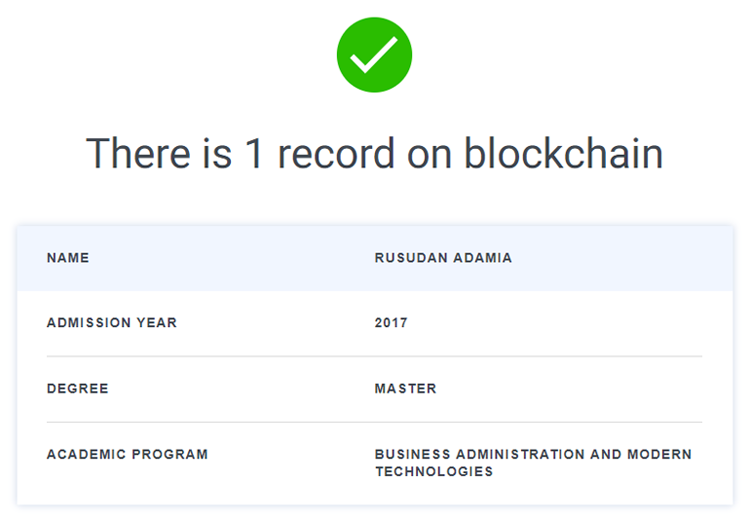Click the ADMISSION YEAR label
750x520 pixels.
(112, 323)
